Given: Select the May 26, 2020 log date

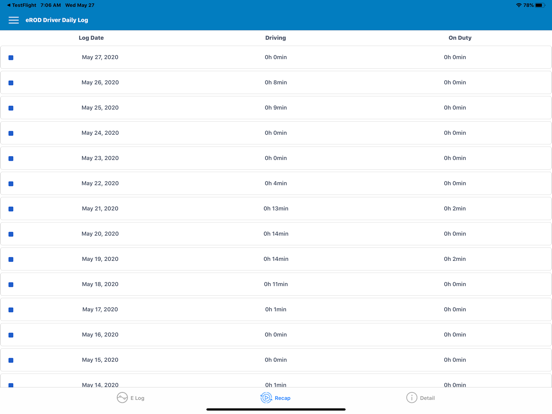Looking at the screenshot, I should 100,82.
